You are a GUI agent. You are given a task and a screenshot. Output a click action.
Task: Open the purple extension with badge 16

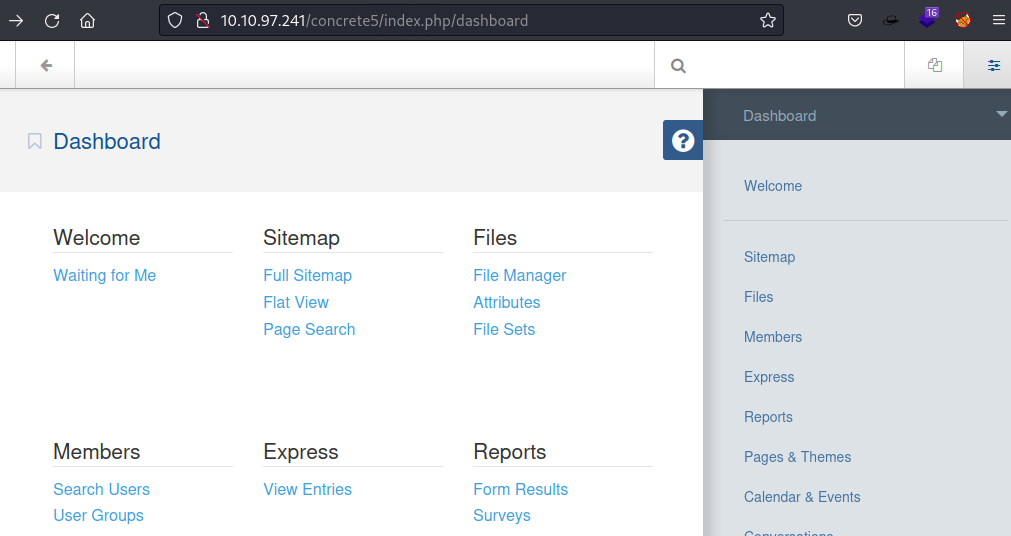point(929,18)
